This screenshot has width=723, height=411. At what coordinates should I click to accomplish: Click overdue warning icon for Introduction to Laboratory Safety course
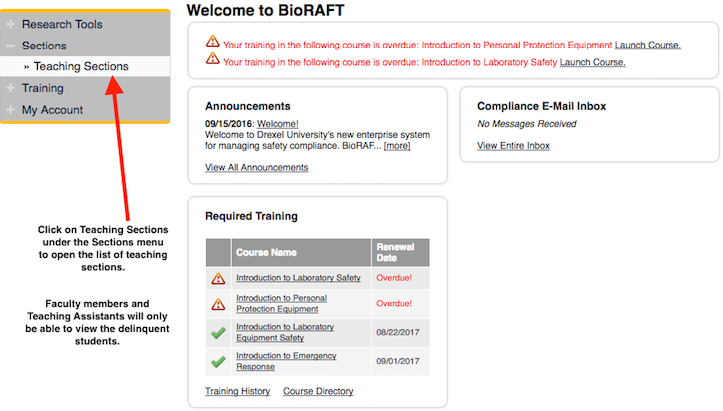(218, 278)
